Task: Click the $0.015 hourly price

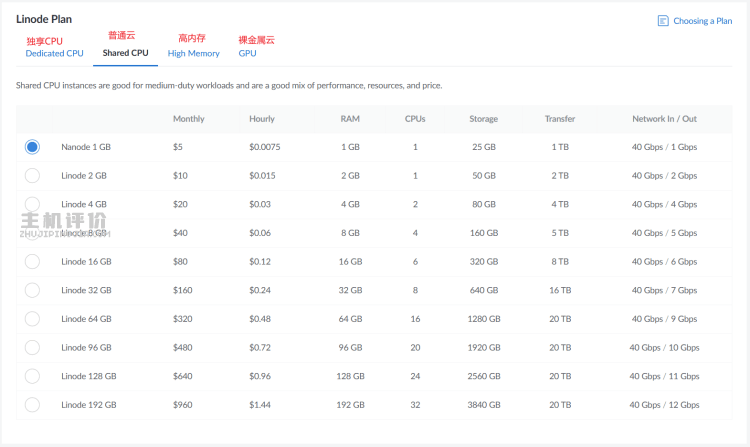Action: [262, 175]
